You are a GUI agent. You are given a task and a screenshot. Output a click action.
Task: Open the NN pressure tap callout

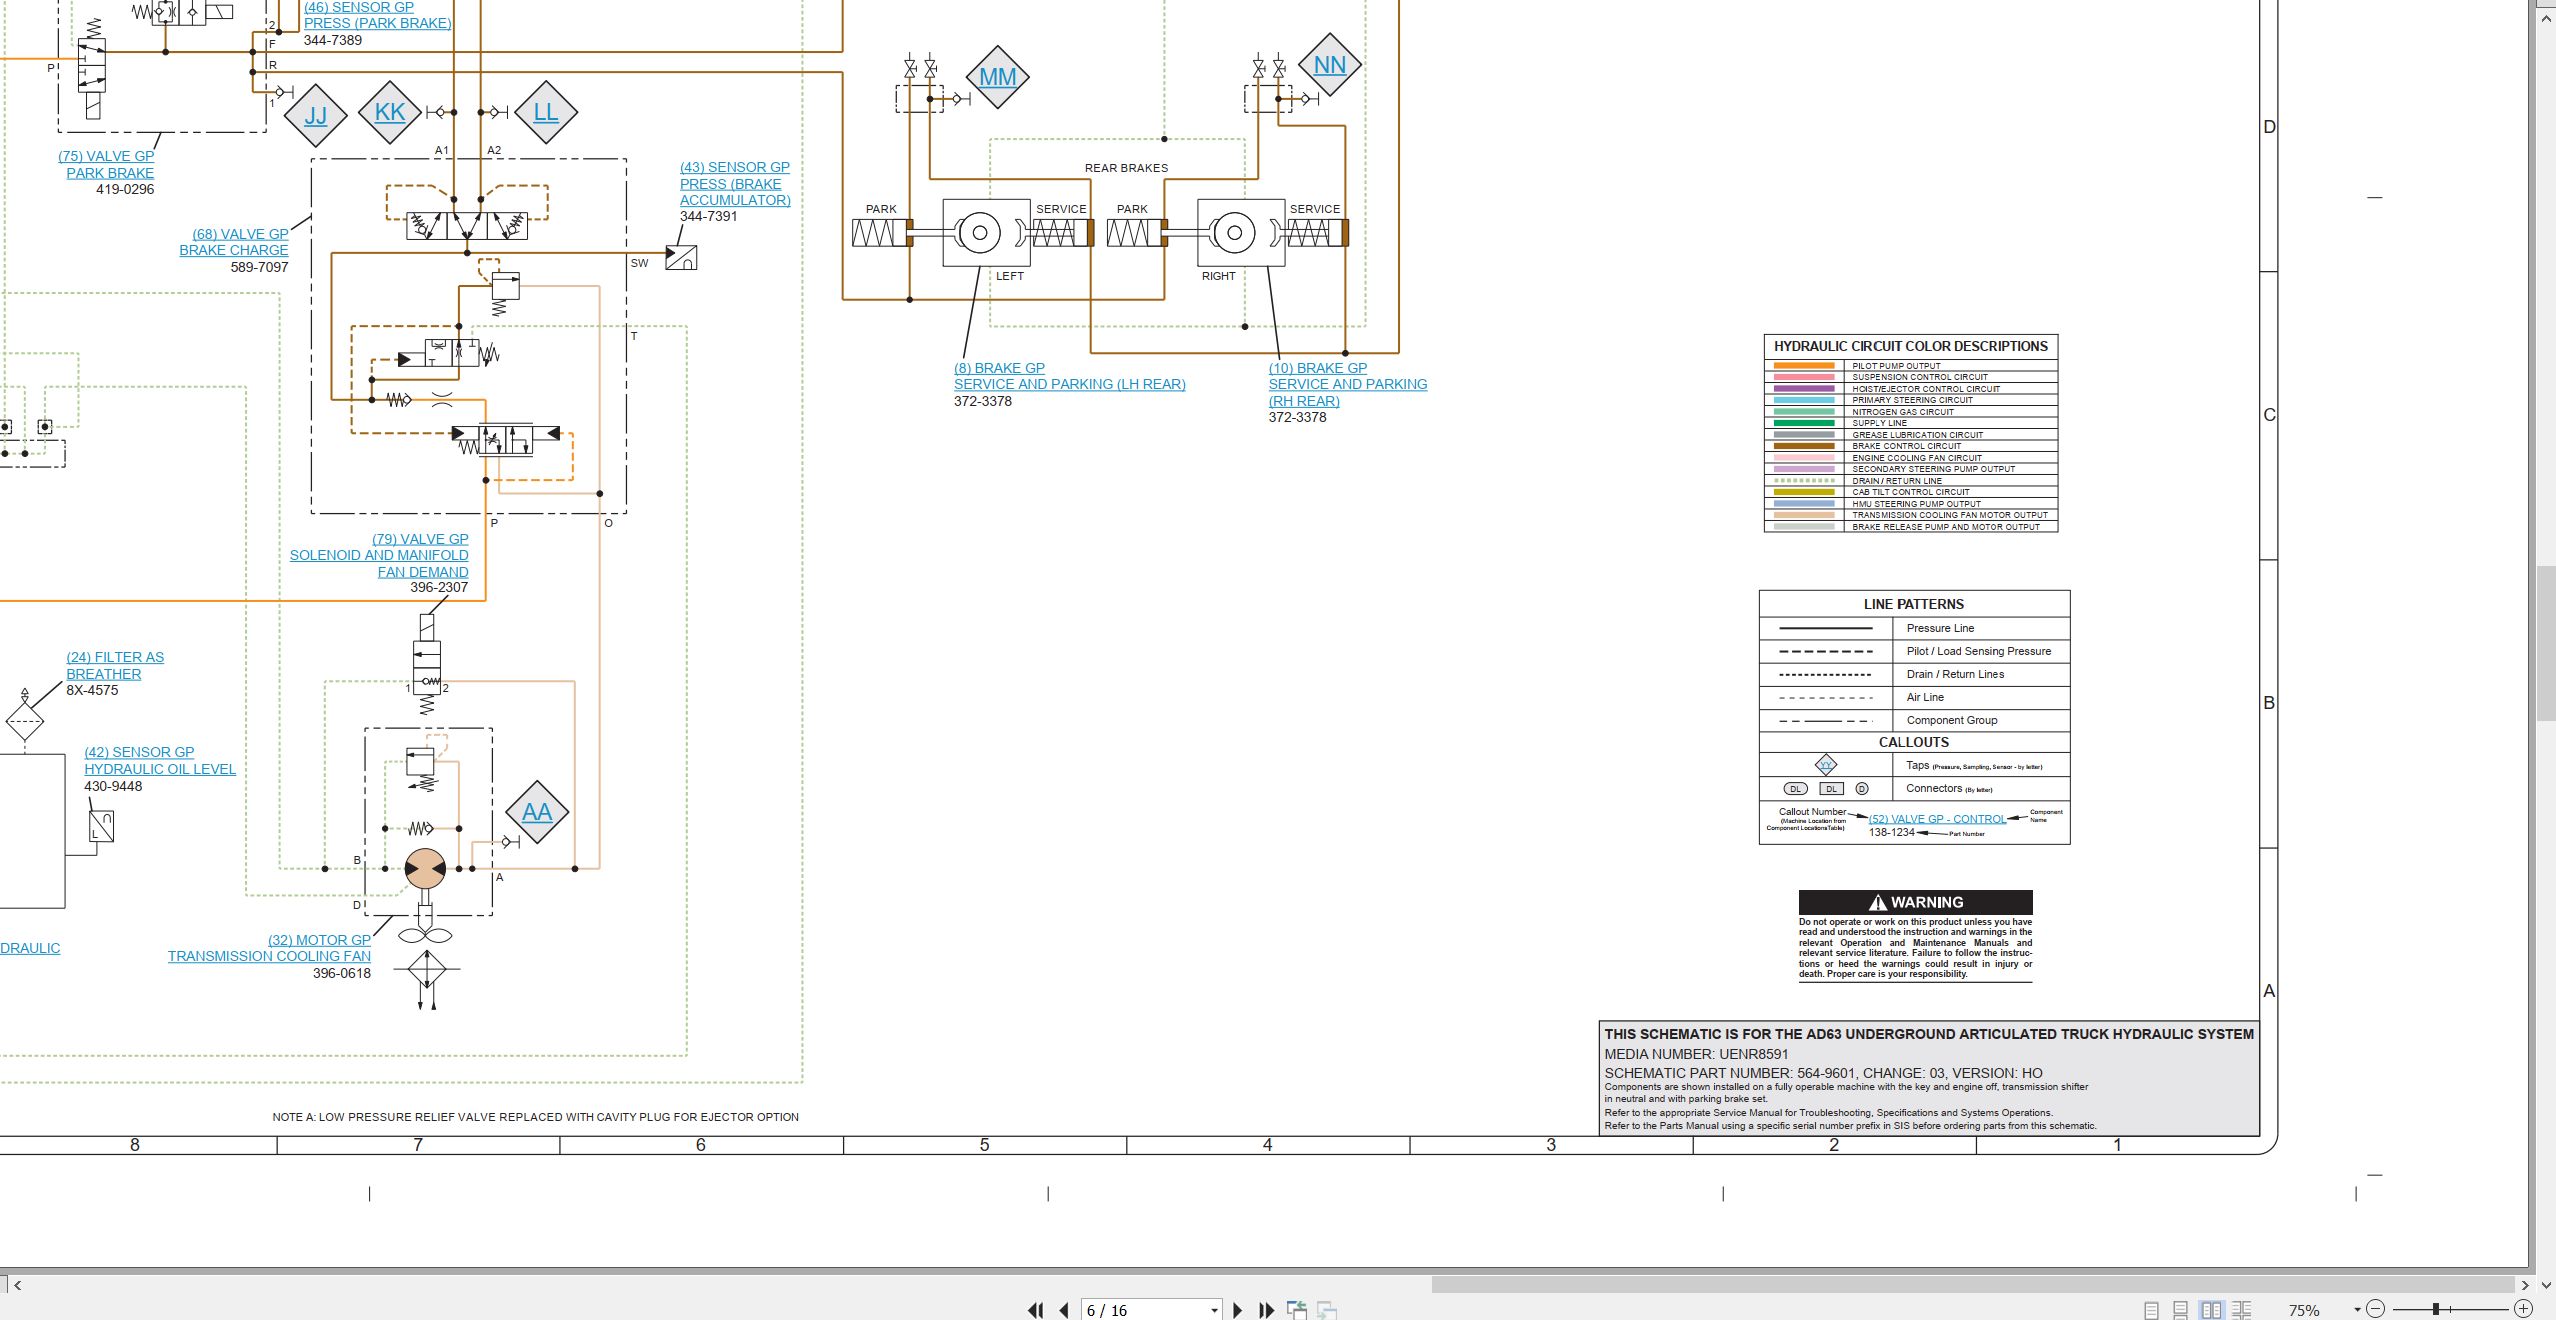[x=1329, y=65]
